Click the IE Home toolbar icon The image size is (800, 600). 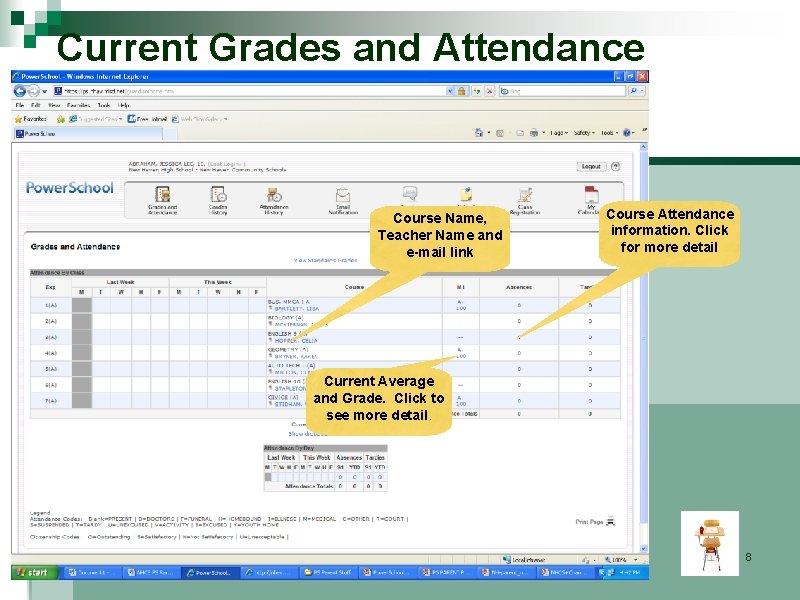479,133
